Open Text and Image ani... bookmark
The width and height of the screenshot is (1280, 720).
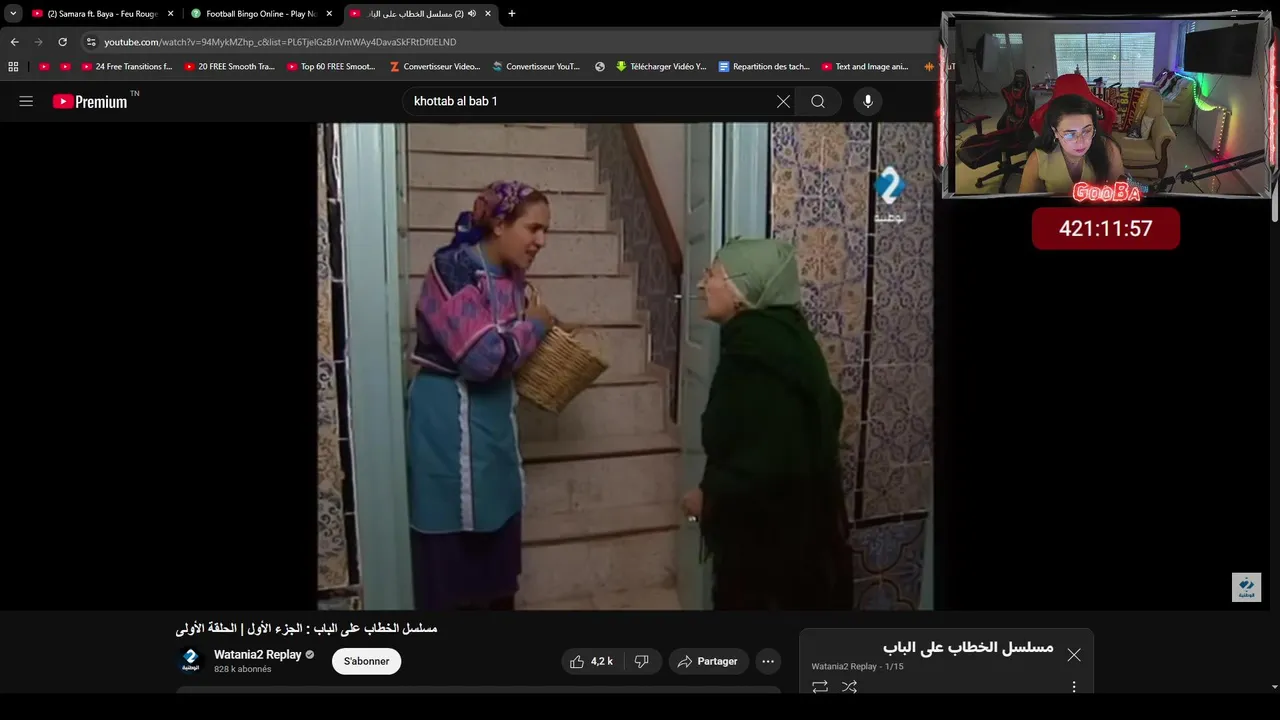coord(866,67)
